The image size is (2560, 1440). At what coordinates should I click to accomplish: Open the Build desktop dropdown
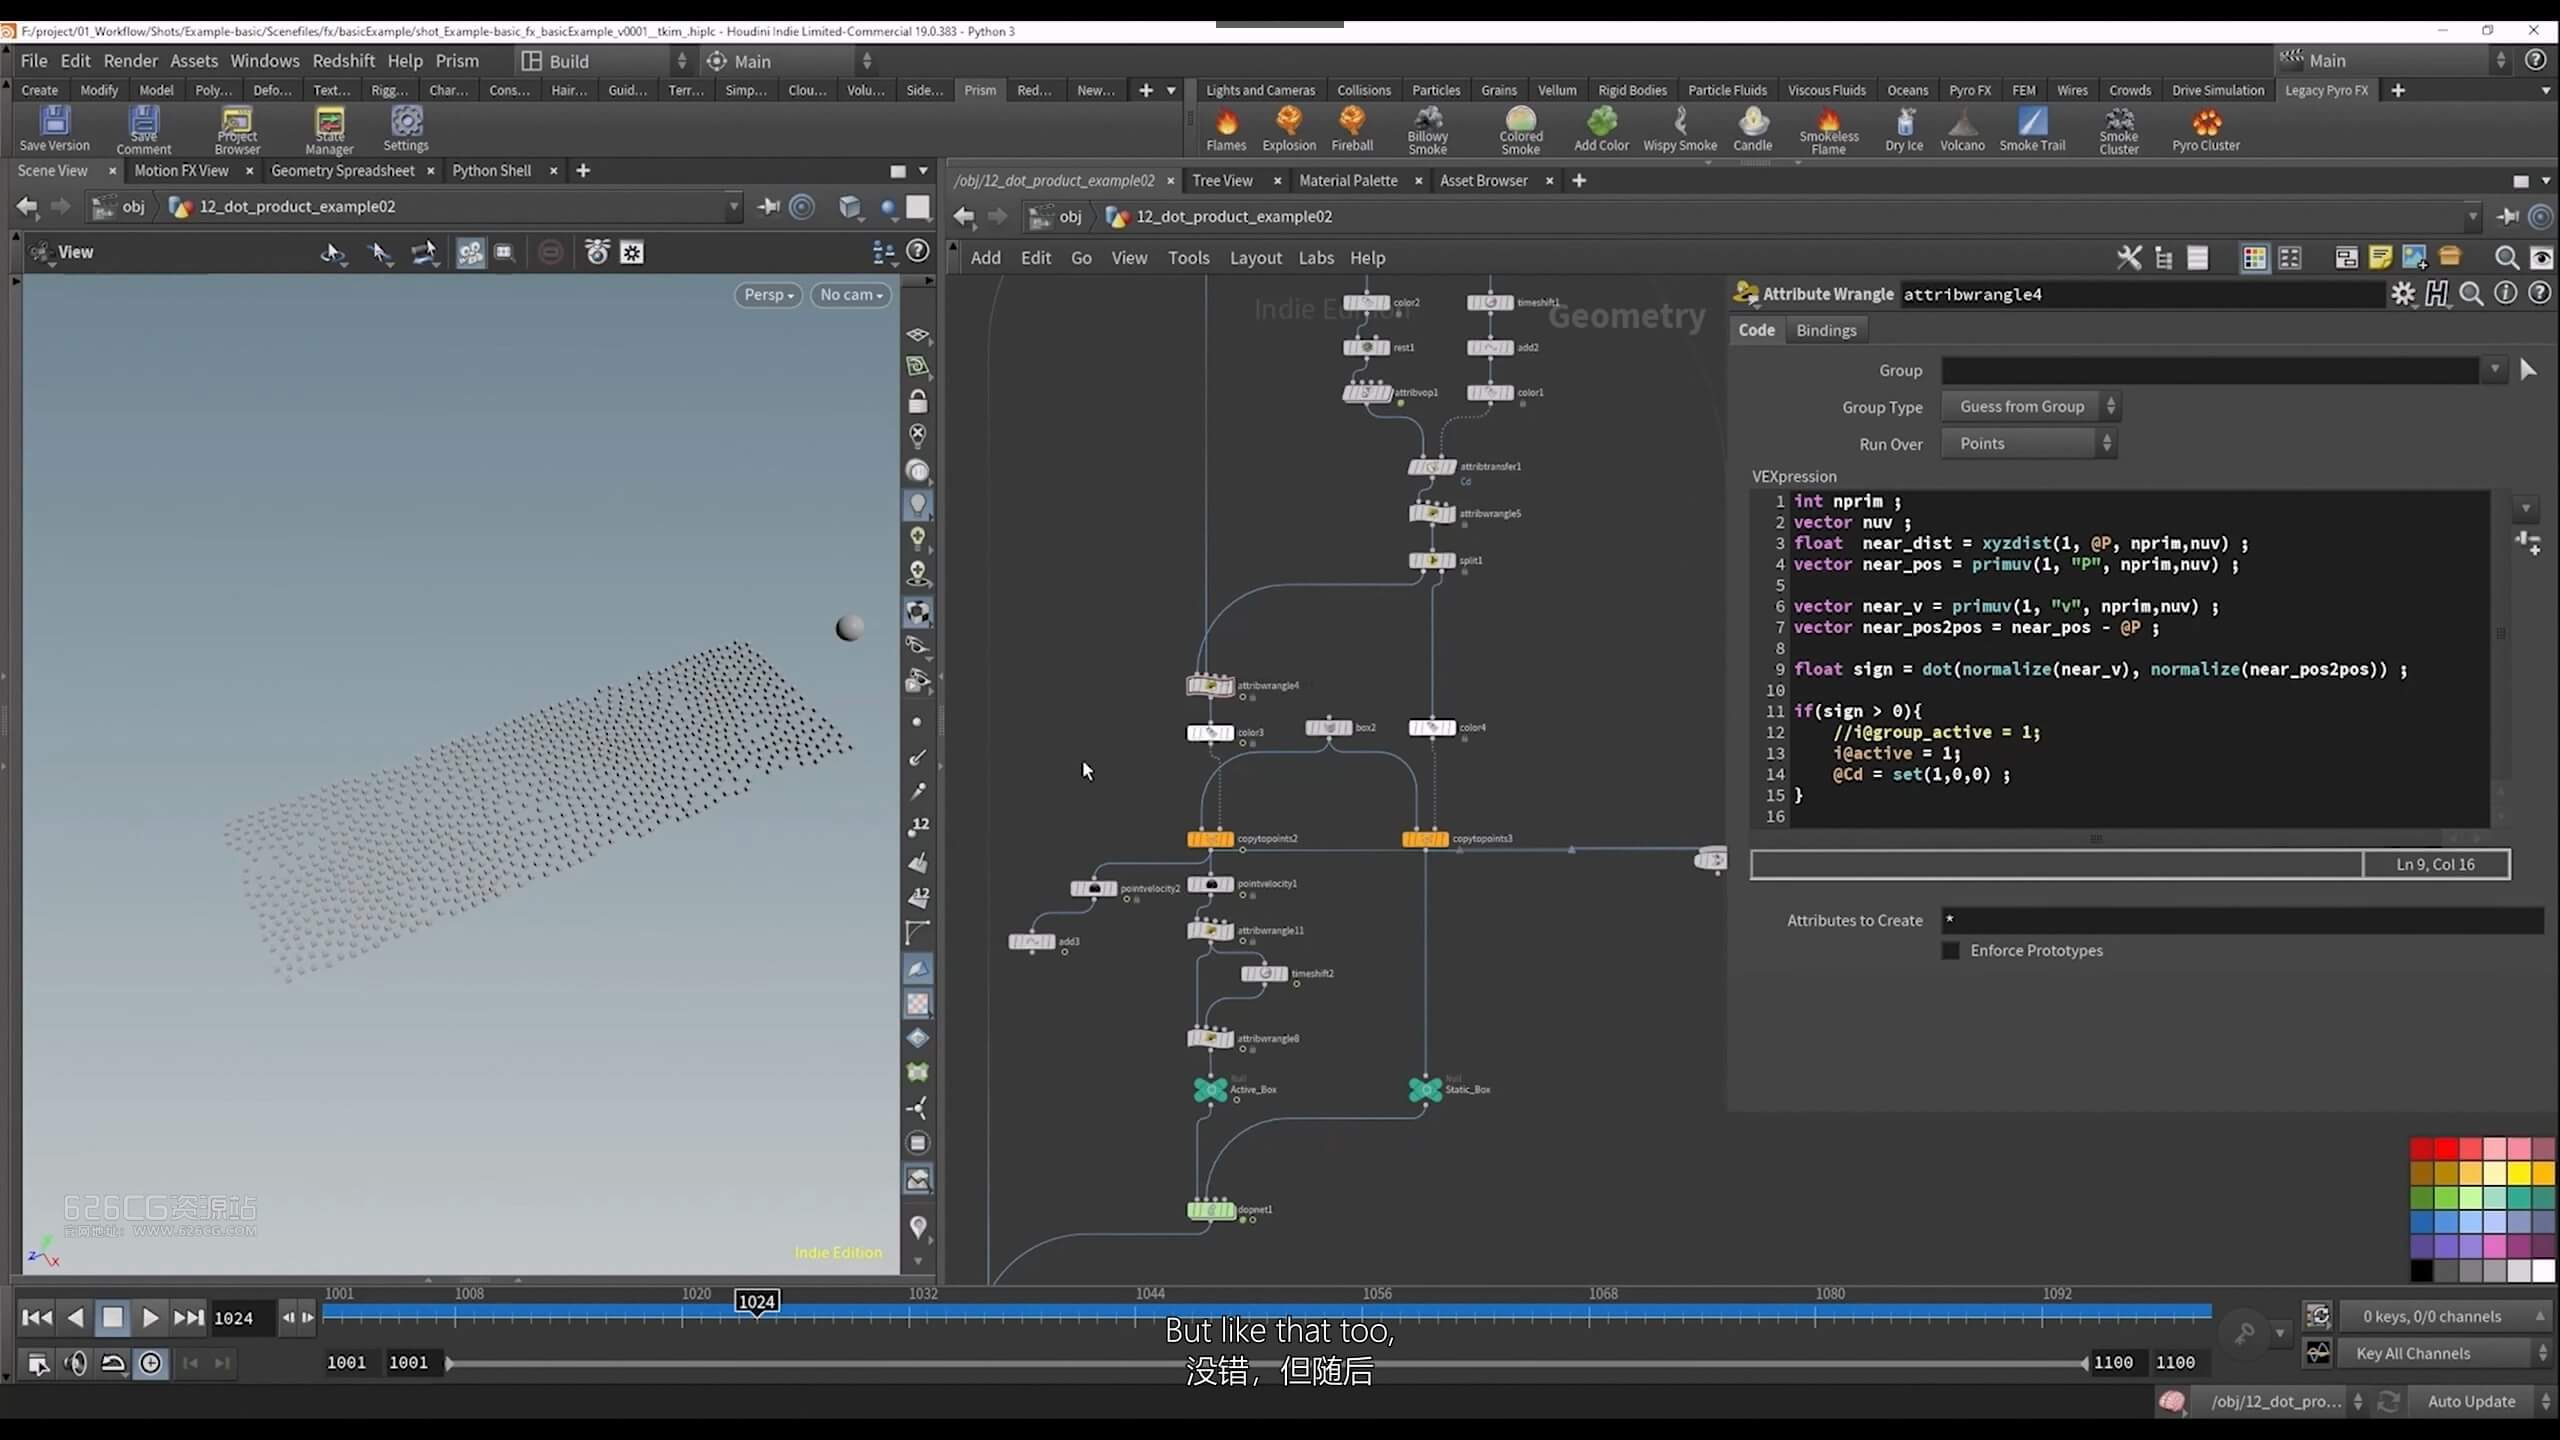604,61
